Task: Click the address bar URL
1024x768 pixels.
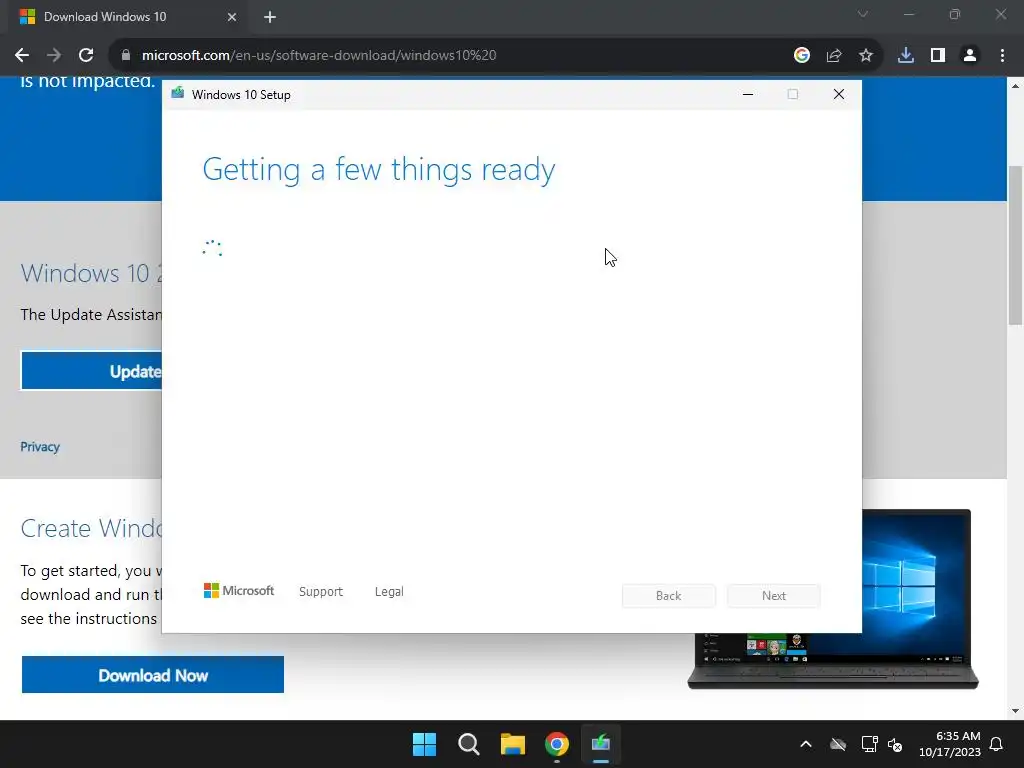Action: pos(319,56)
